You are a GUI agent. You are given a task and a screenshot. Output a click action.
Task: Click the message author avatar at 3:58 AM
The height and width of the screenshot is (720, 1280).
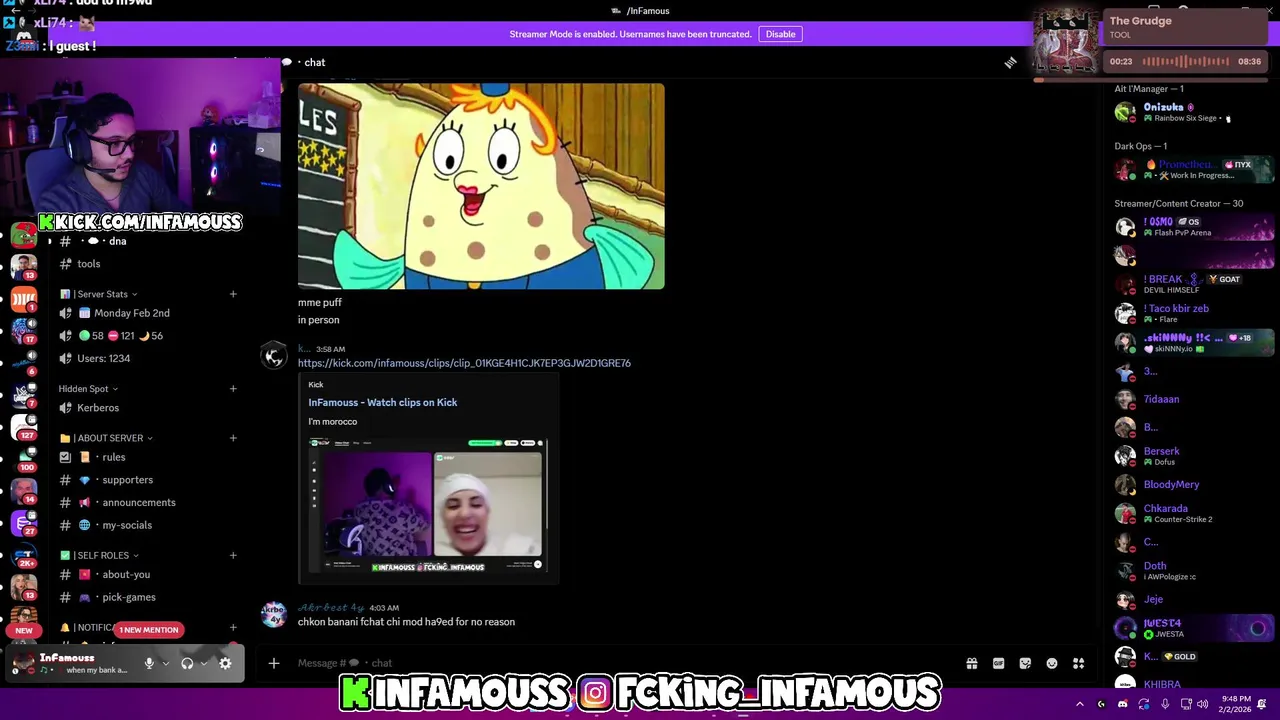(274, 355)
